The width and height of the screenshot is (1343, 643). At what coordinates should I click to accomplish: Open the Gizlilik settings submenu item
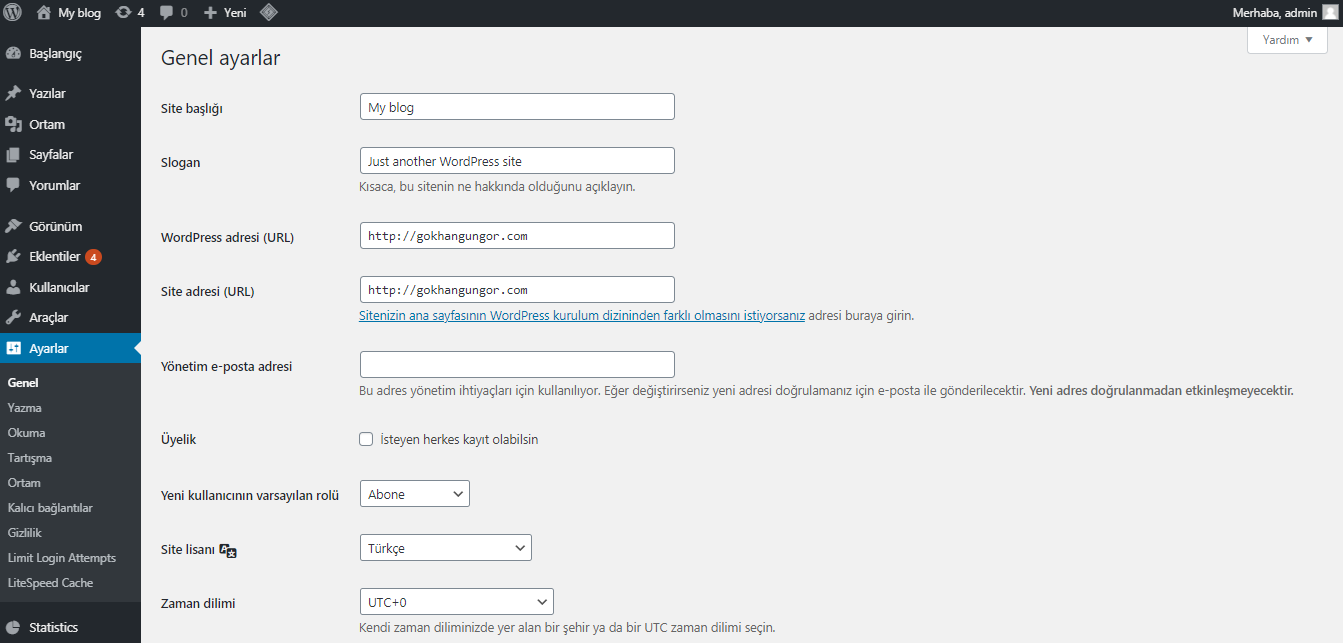(24, 533)
